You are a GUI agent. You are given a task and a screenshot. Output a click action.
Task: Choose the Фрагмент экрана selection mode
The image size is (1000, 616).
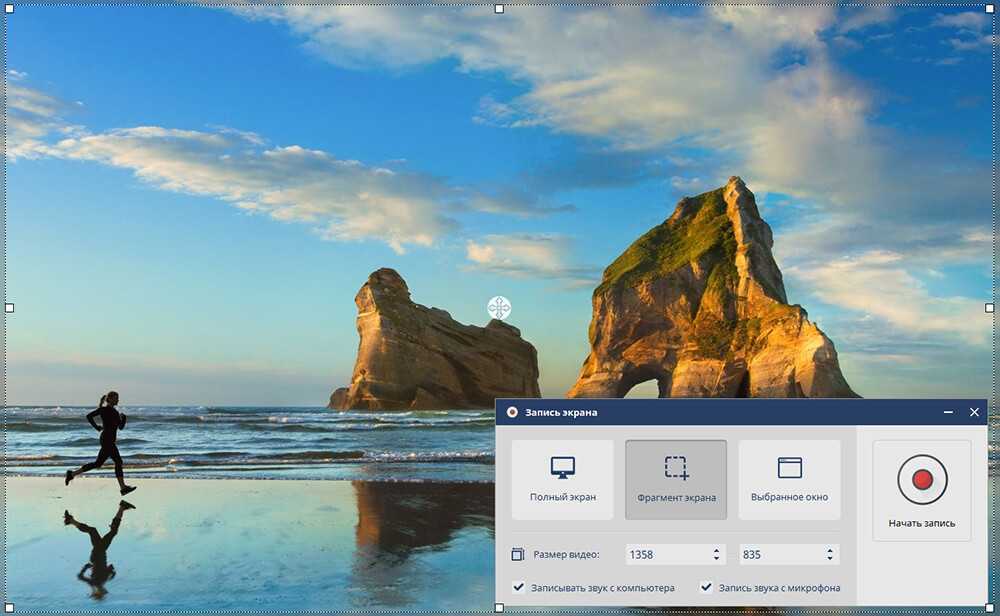click(676, 479)
